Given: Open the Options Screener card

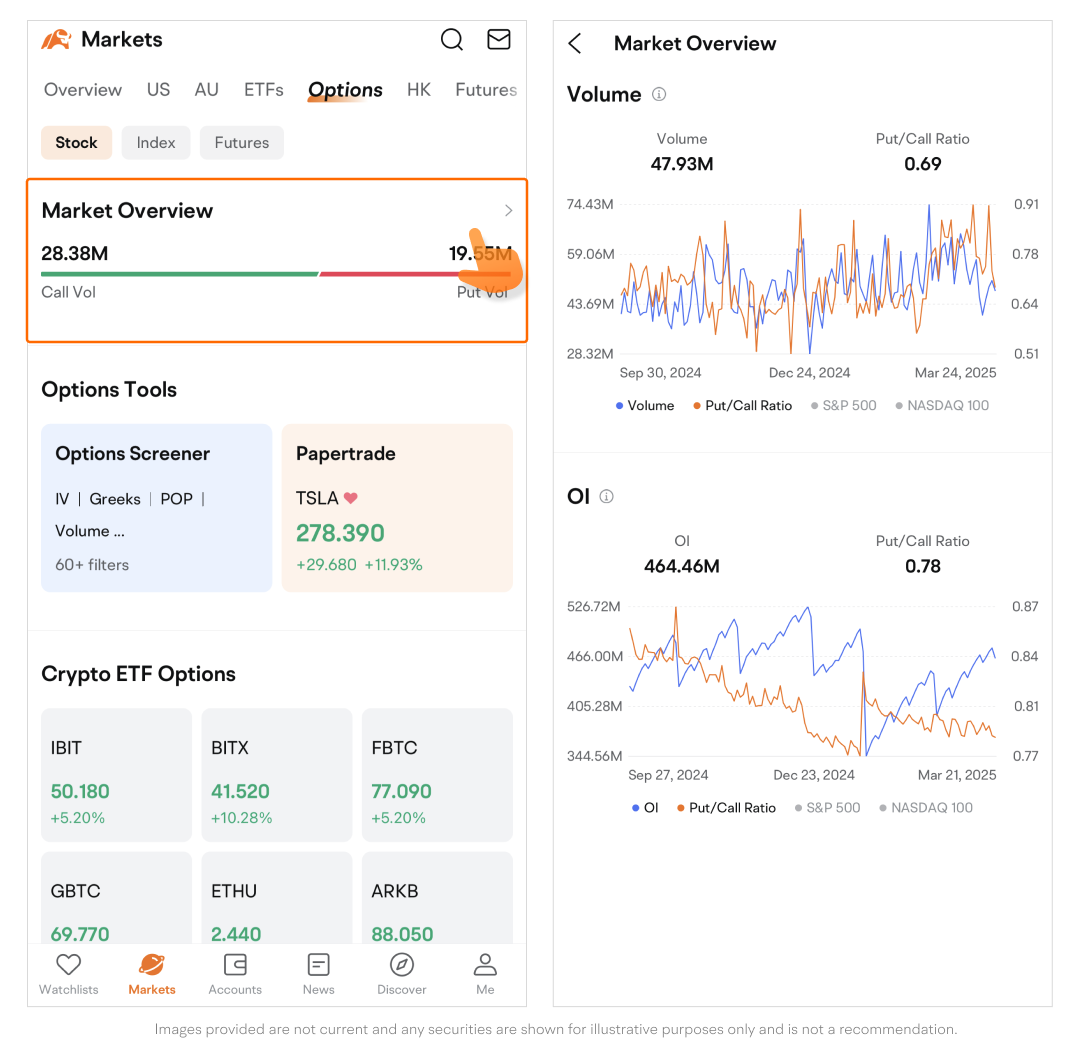Looking at the screenshot, I should (x=156, y=507).
